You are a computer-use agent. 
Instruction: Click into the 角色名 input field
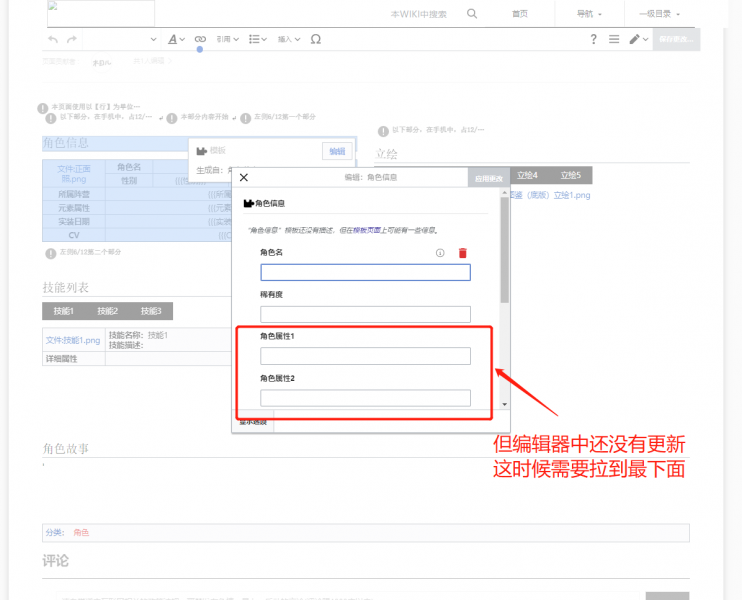coord(365,272)
